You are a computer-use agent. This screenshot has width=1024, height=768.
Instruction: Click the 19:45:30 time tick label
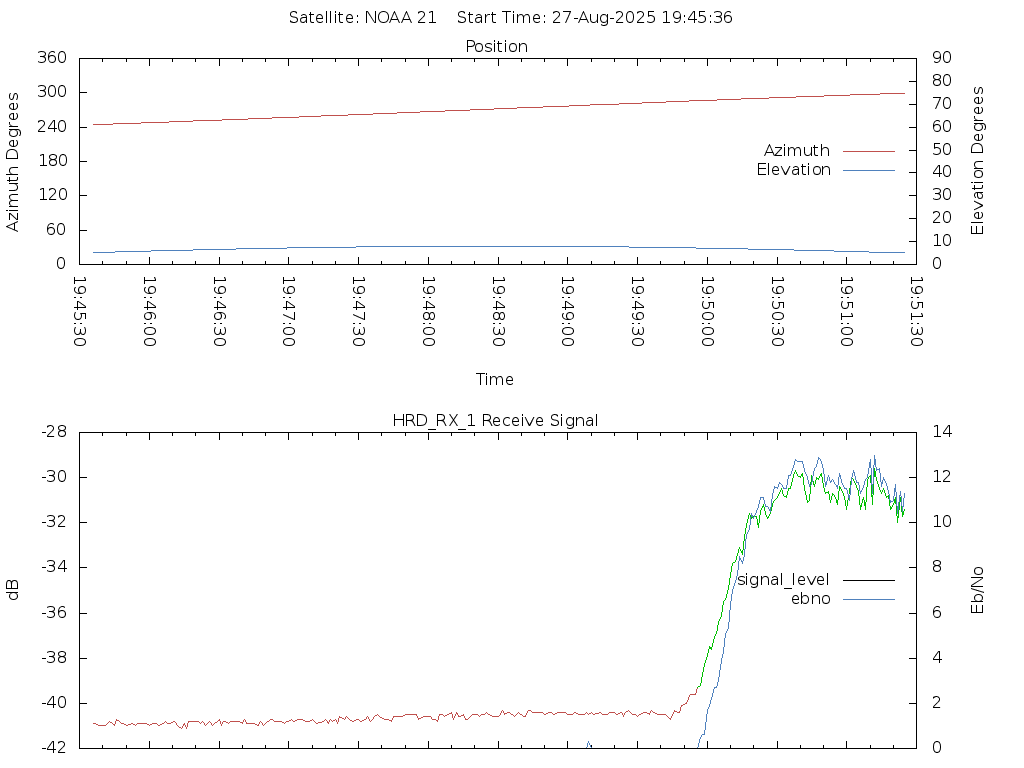pyautogui.click(x=80, y=312)
